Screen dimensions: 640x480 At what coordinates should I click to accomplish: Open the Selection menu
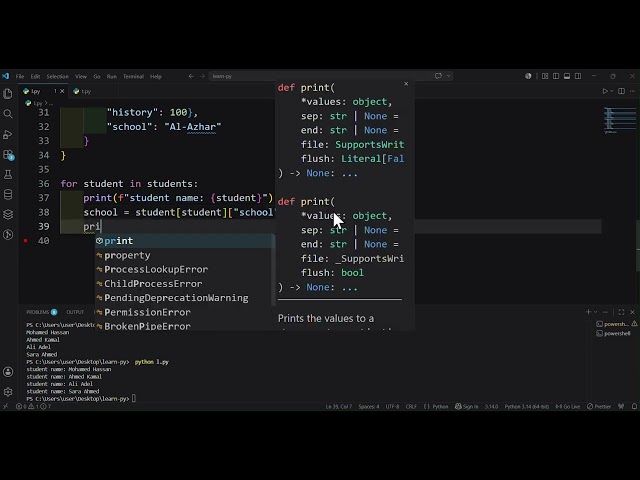coord(58,76)
